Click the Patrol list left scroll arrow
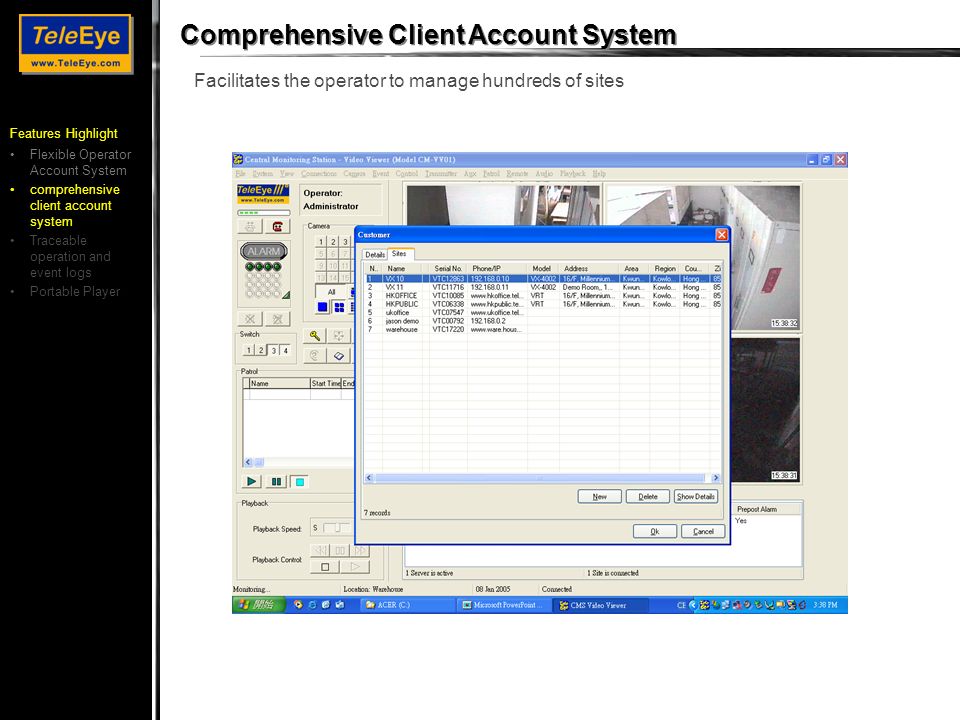Screen dimensions: 960x720 248,462
